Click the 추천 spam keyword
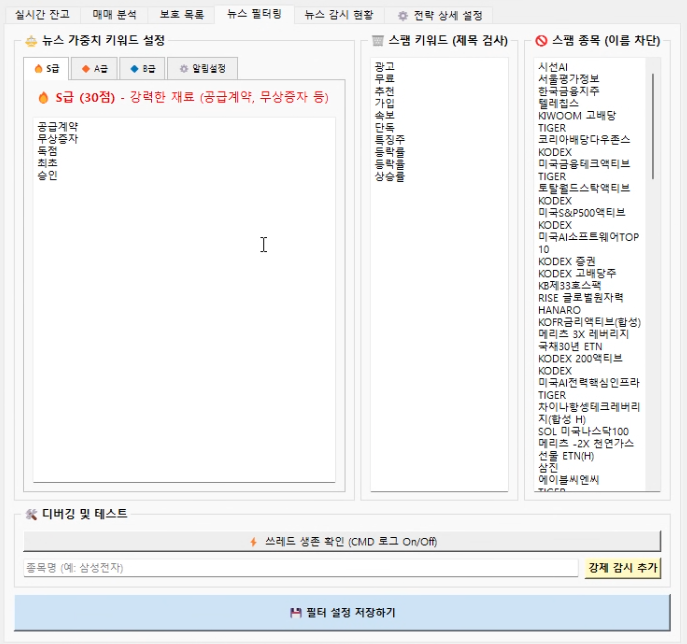 click(x=385, y=91)
